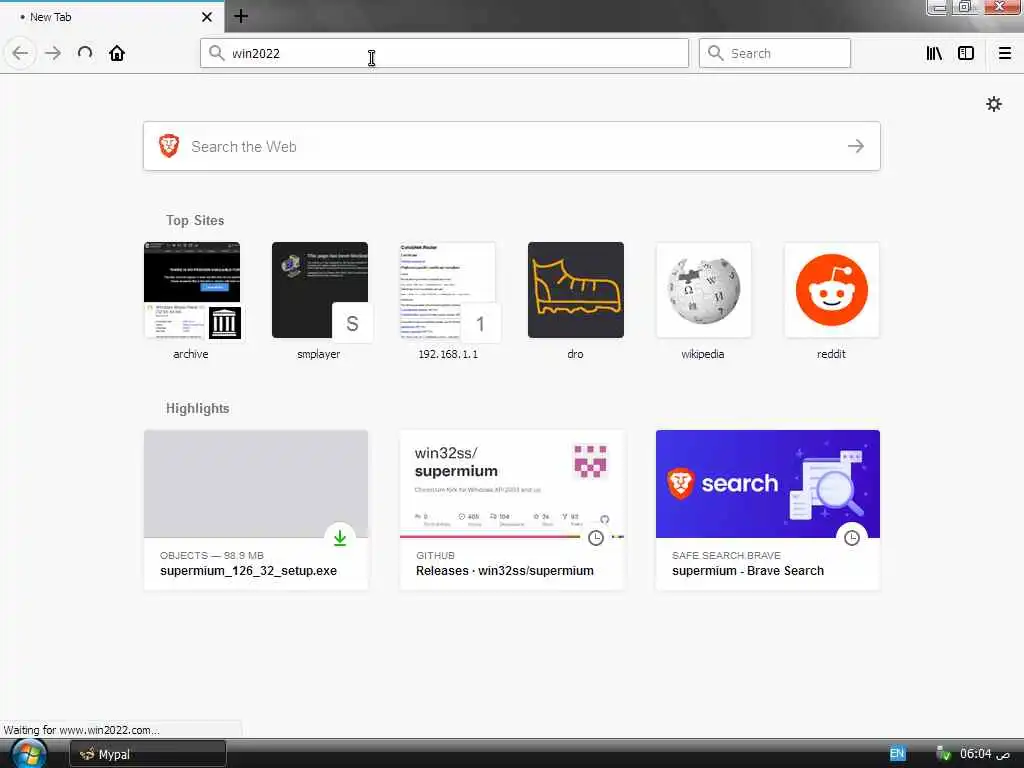1024x768 pixels.
Task: Submit web search with arrow button
Action: [856, 146]
